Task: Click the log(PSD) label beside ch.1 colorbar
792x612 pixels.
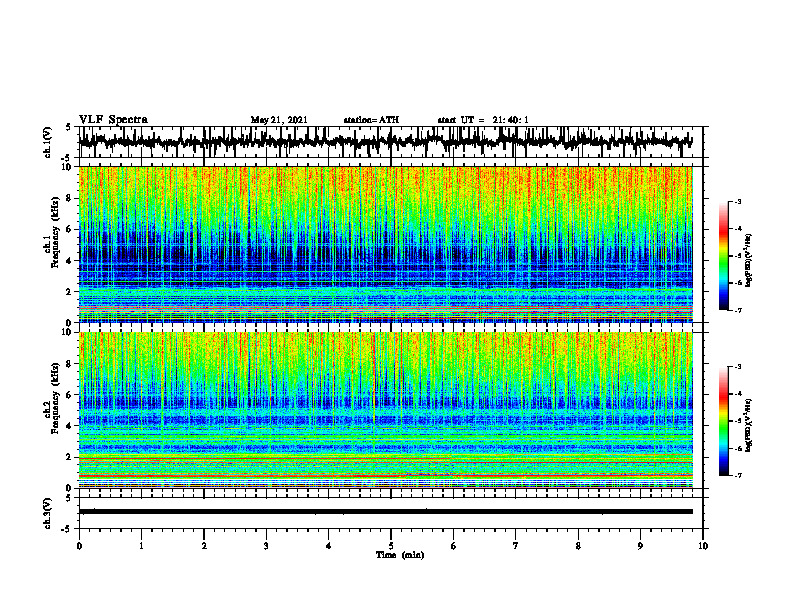Action: click(x=749, y=260)
